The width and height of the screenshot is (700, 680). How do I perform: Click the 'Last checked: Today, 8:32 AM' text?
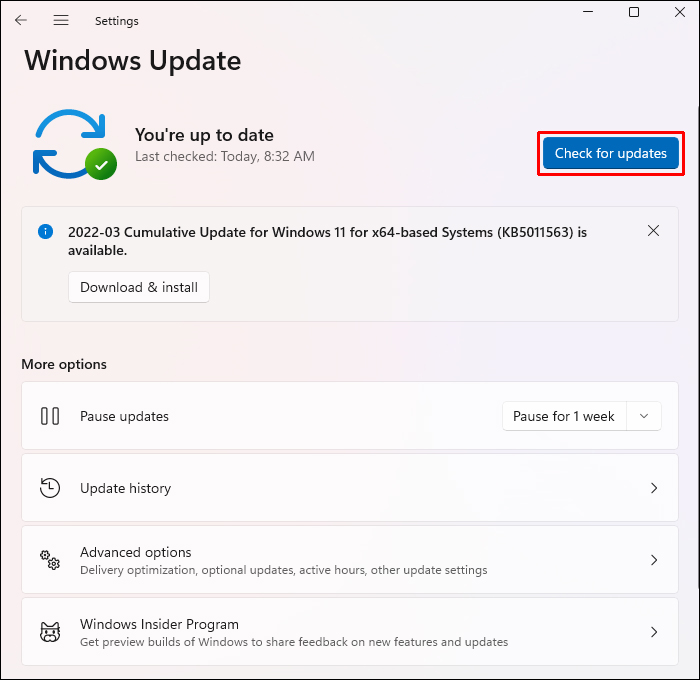225,156
